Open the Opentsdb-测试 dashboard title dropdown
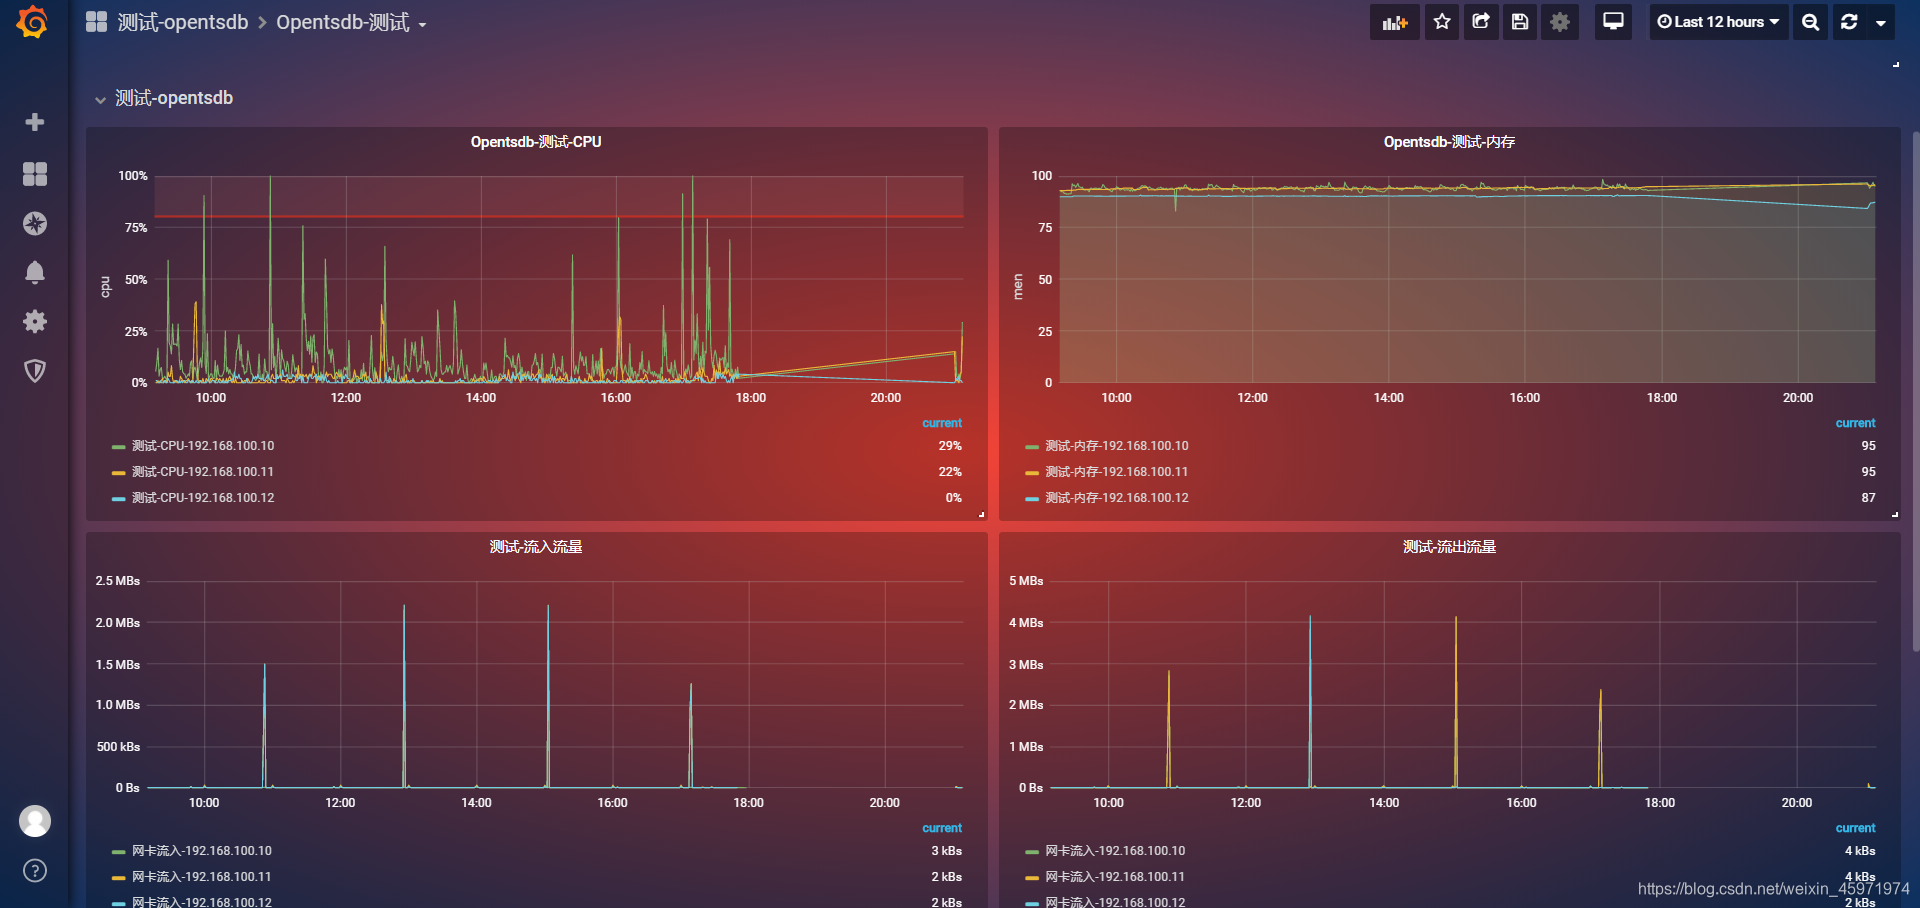Image resolution: width=1920 pixels, height=908 pixels. 351,22
